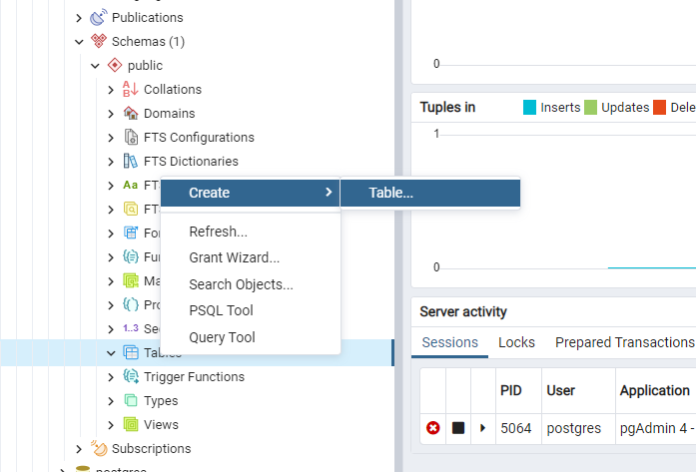This screenshot has height=472, width=696.
Task: Select Search Objects... menu entry
Action: click(x=250, y=284)
